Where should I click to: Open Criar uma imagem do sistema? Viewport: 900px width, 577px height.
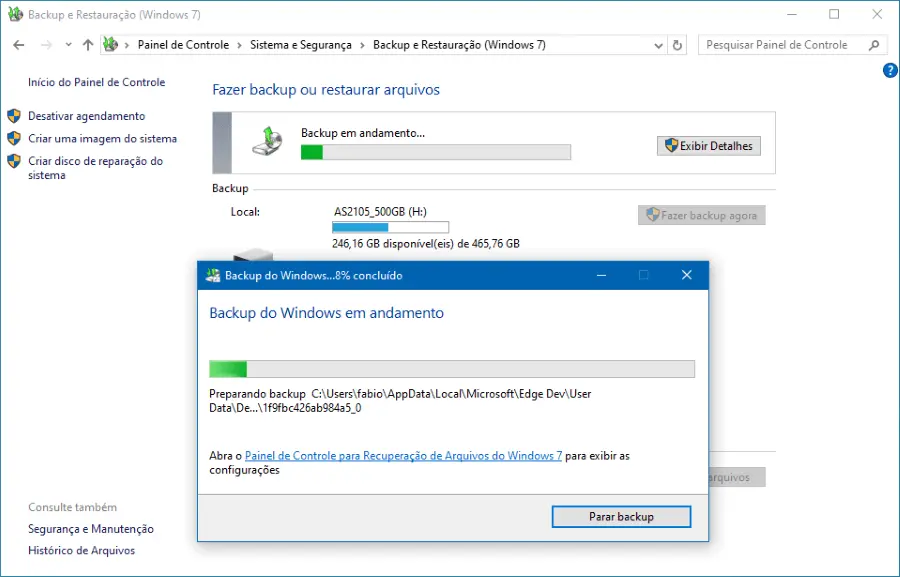coord(102,138)
